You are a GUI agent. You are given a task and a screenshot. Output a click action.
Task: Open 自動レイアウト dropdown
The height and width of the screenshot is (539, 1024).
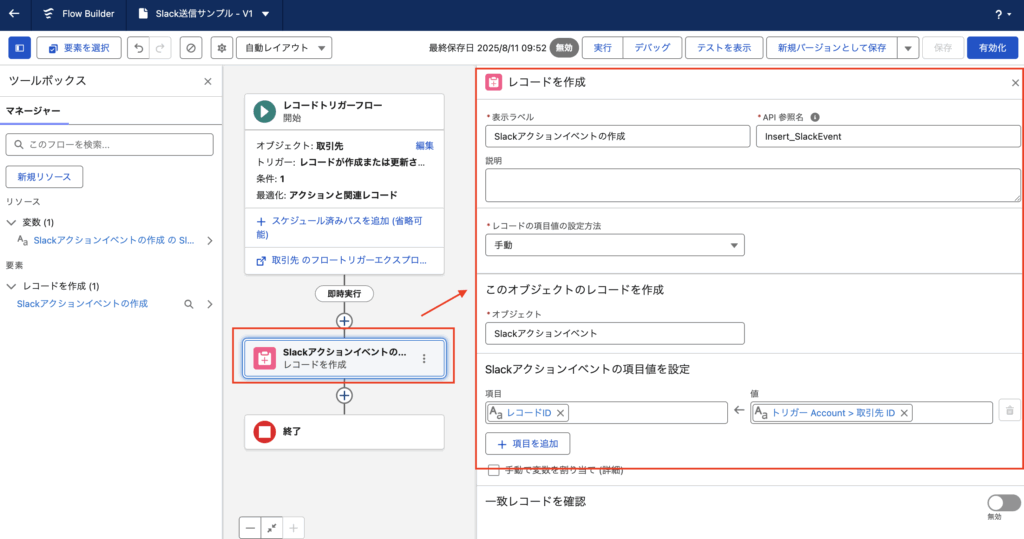click(283, 48)
